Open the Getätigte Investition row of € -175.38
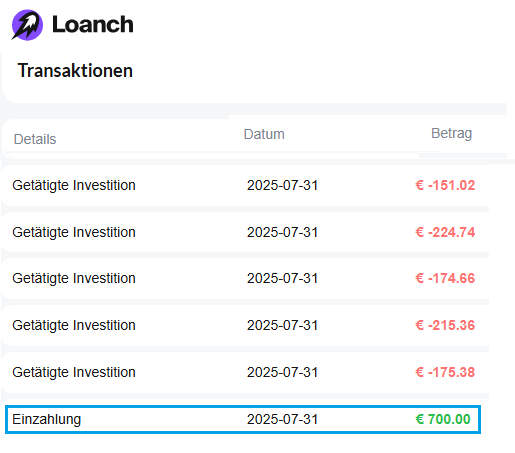 tap(245, 372)
